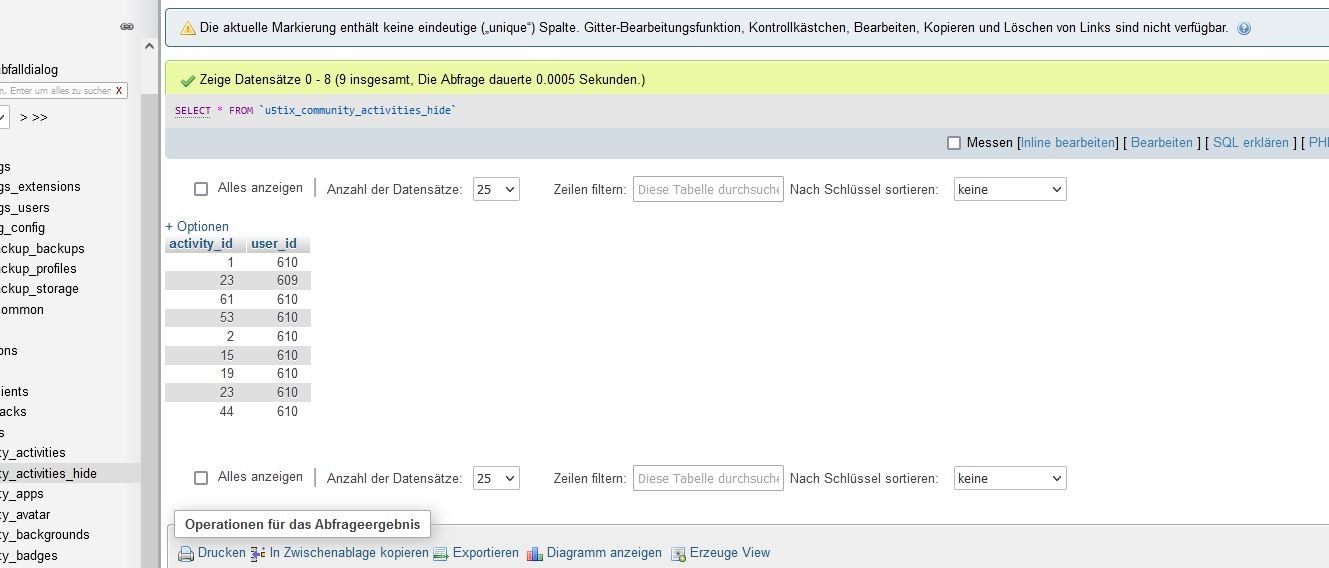Screen dimensions: 1329x568
Task: Sort by the activity_id column header
Action: pos(201,244)
